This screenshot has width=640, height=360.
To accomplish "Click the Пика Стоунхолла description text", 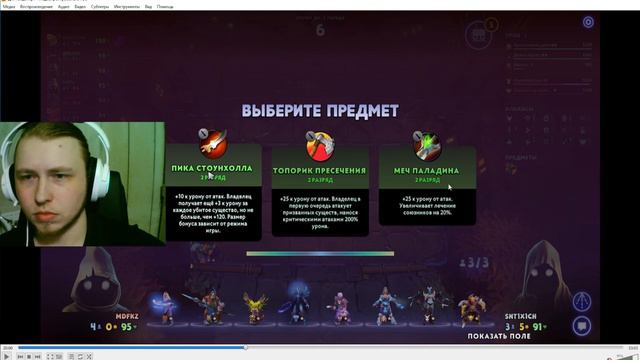I will click(213, 213).
